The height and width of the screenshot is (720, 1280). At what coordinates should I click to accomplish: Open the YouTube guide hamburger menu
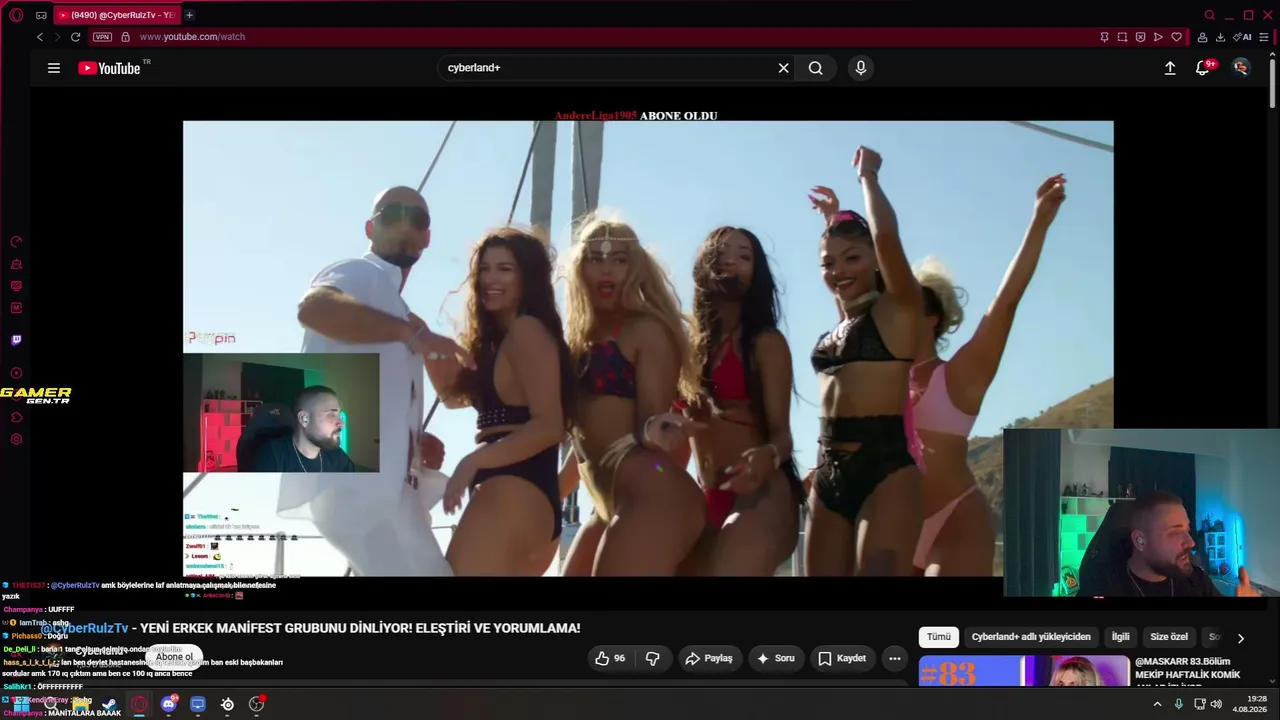click(x=54, y=68)
